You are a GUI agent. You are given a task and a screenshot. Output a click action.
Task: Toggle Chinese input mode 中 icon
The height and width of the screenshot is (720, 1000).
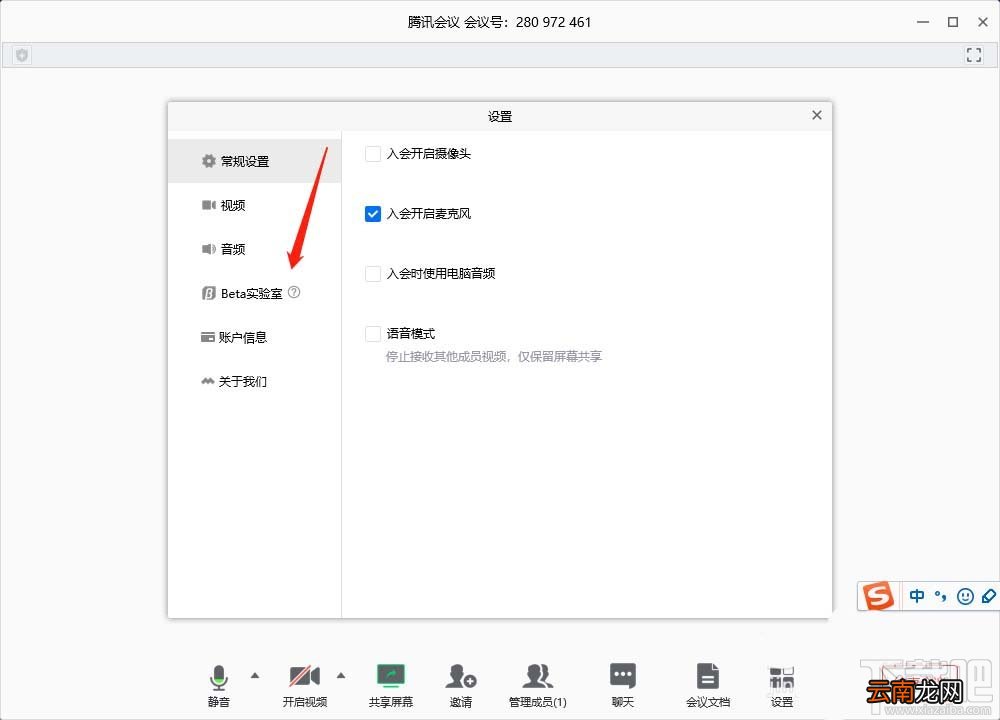[x=916, y=596]
